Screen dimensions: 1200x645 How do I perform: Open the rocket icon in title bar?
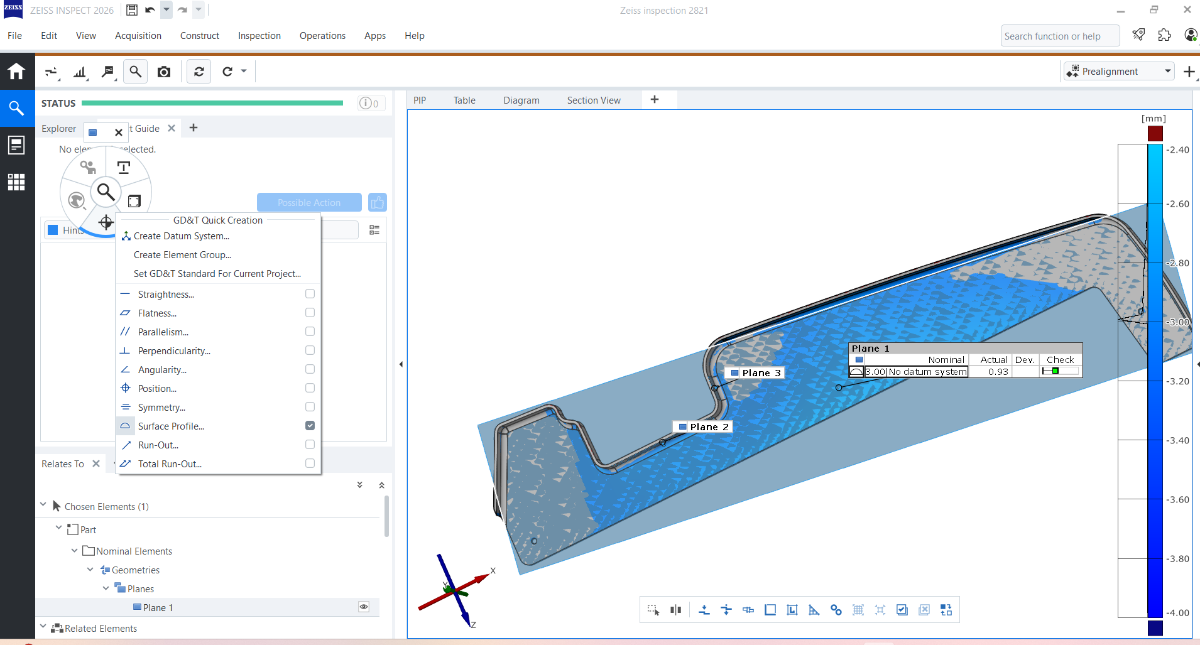coord(1138,35)
